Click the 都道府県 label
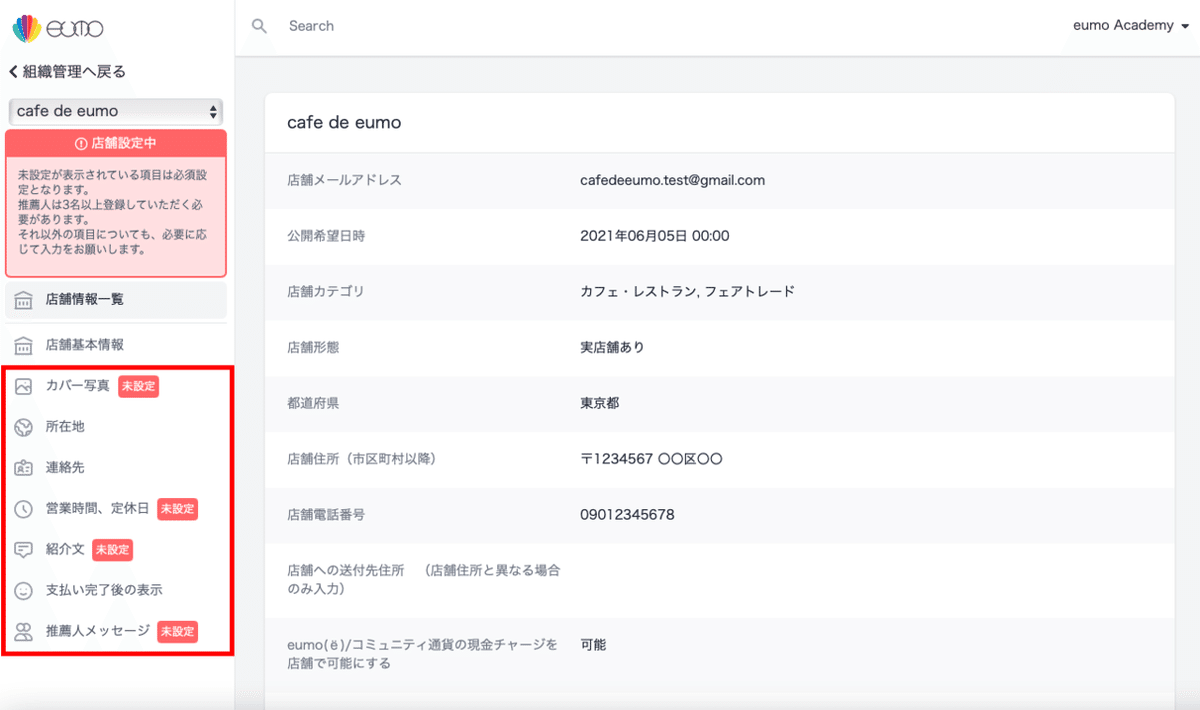 pyautogui.click(x=313, y=404)
